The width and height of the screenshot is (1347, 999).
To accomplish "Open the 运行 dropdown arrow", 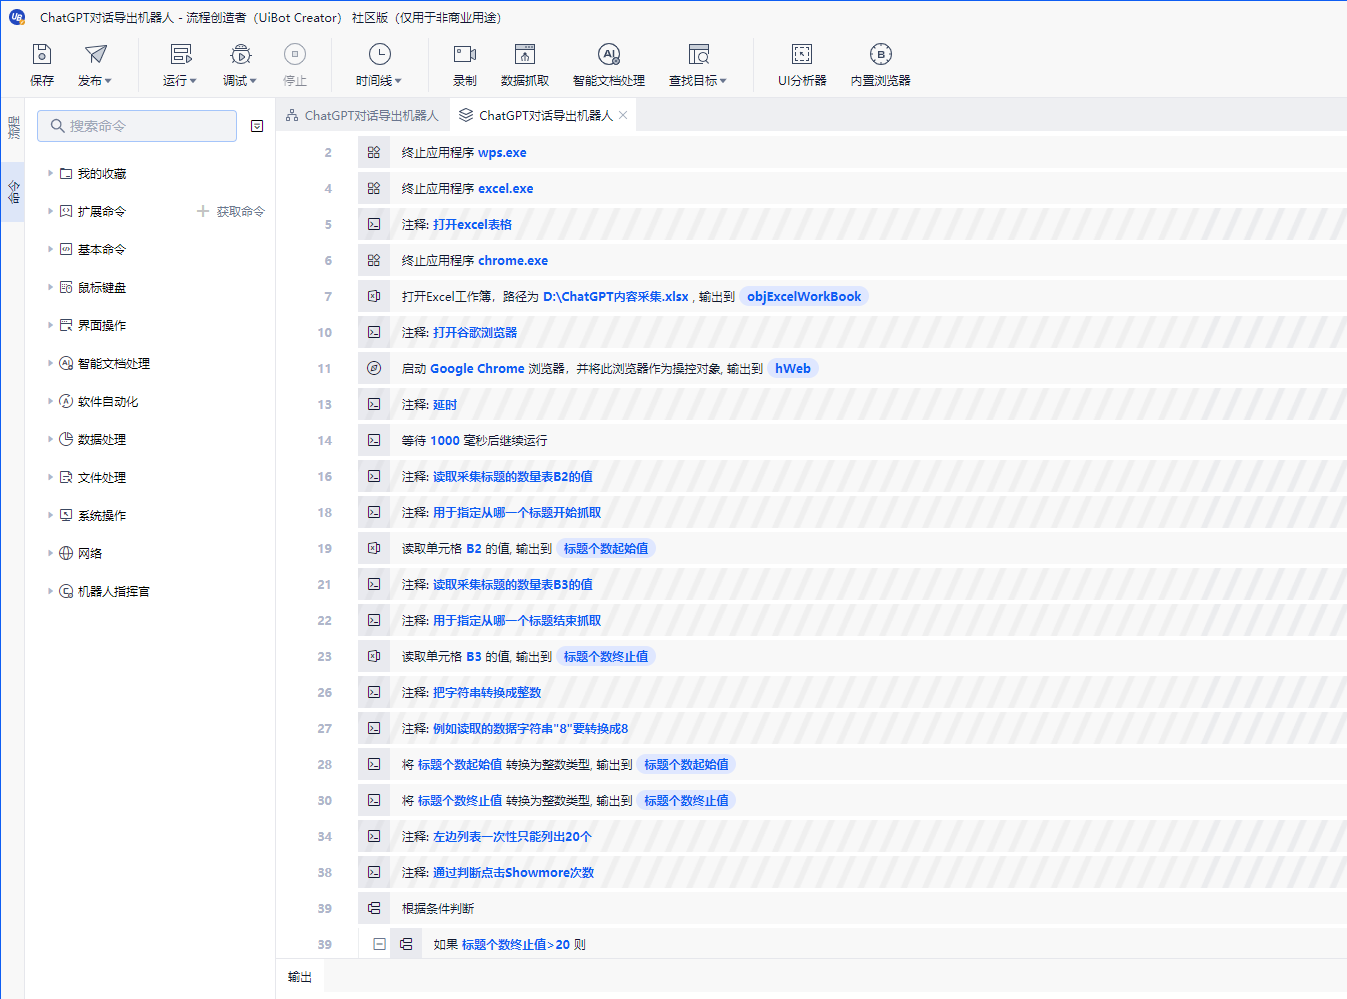I will tap(193, 81).
